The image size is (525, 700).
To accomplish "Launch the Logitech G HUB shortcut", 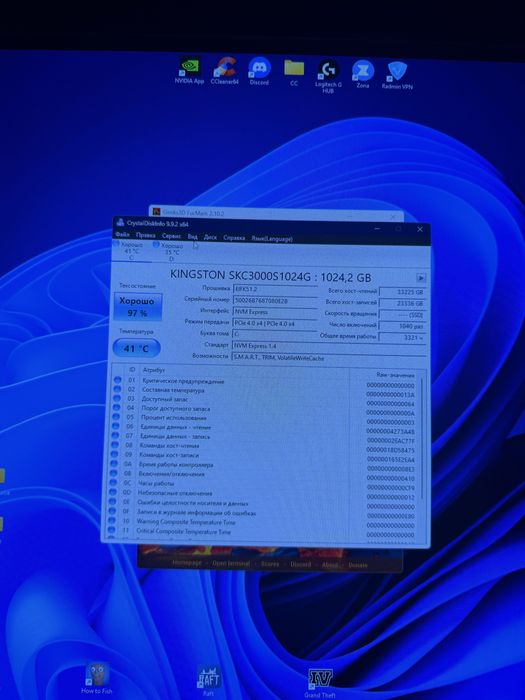I will tap(328, 76).
